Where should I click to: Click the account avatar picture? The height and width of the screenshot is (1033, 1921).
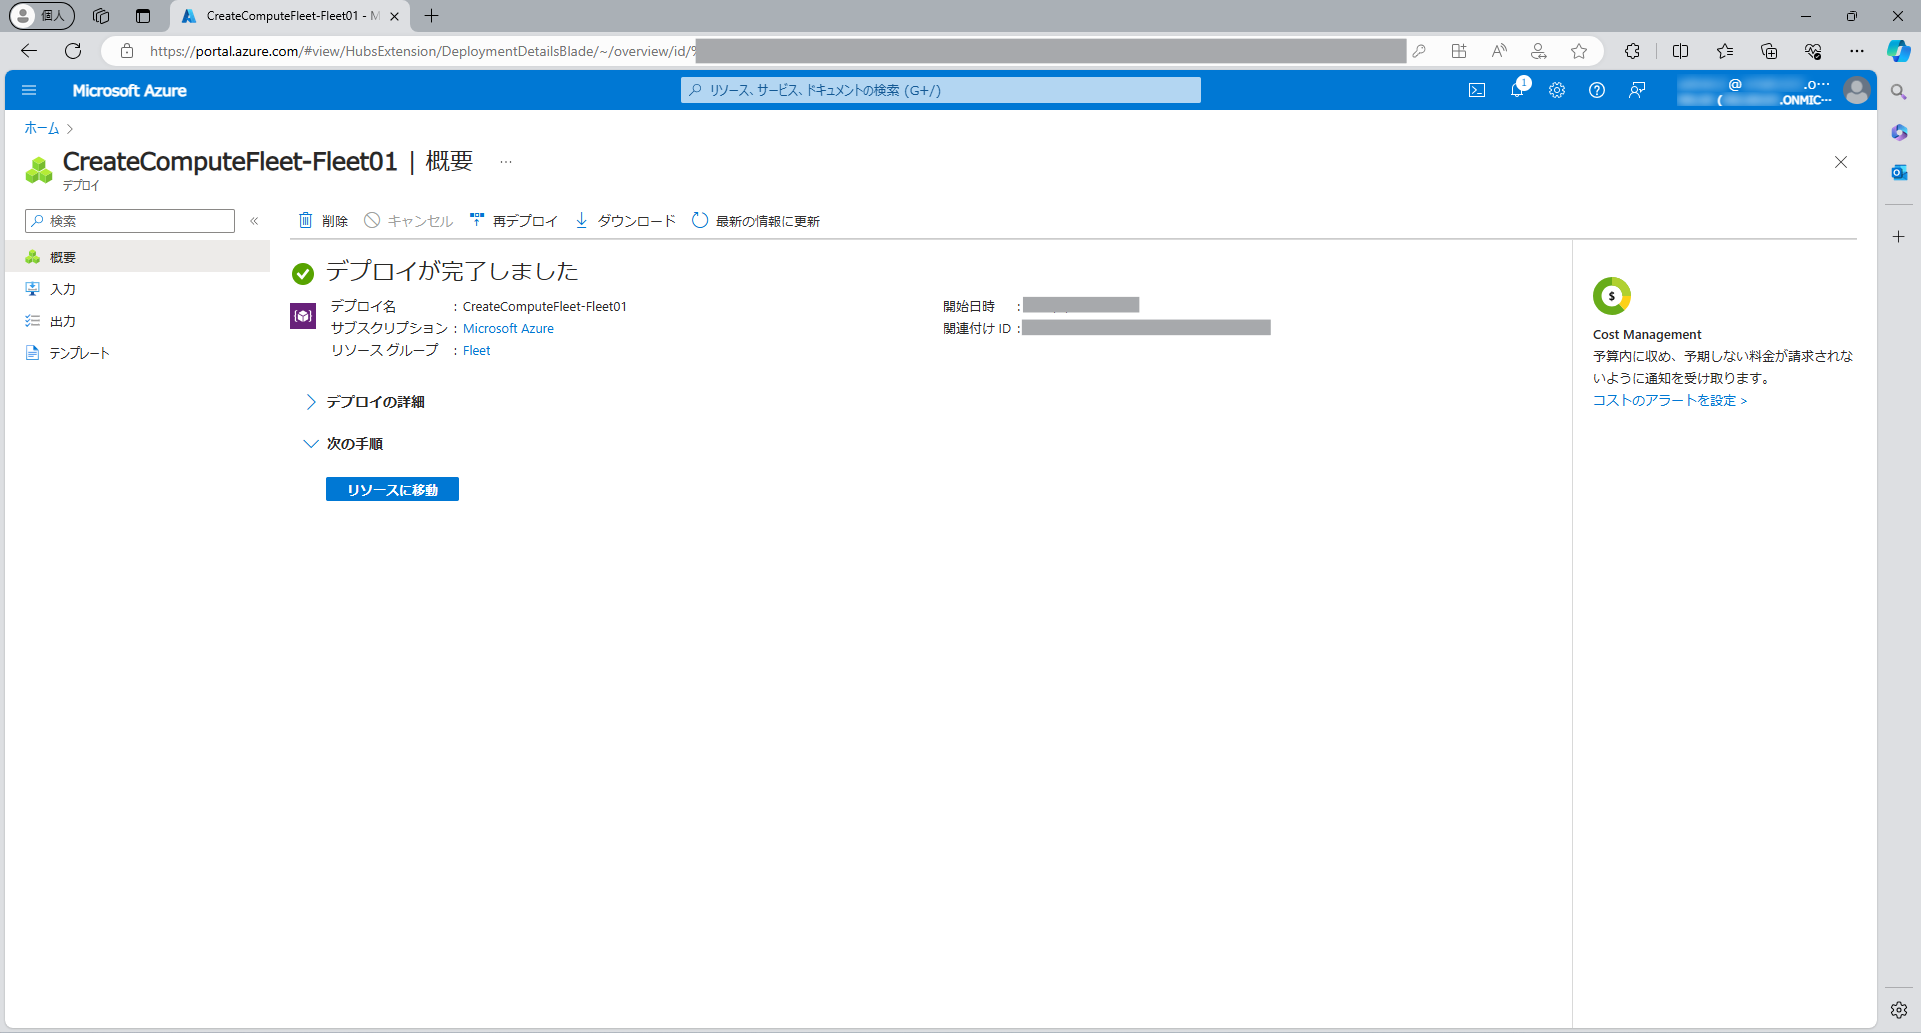(1857, 90)
